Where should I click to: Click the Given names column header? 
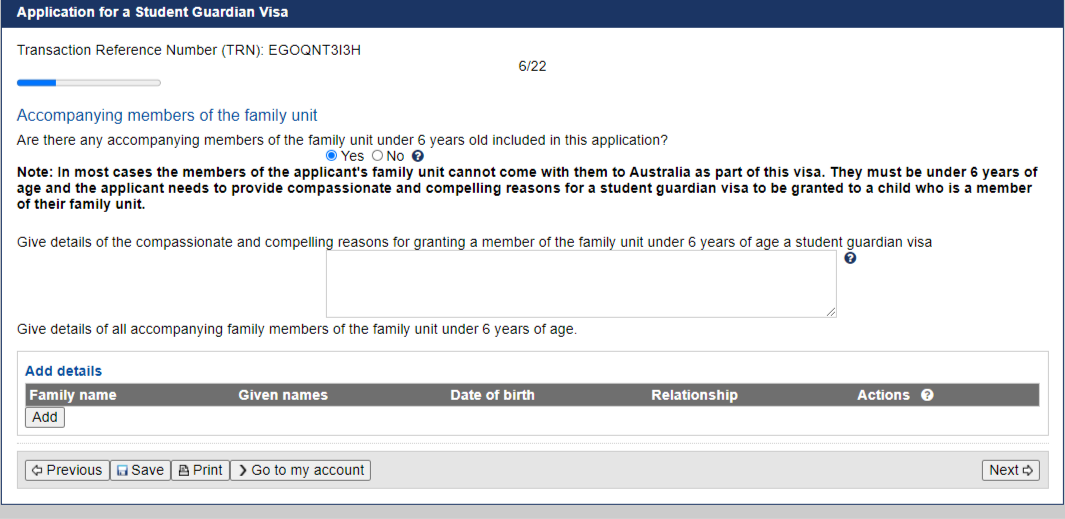[x=283, y=395]
